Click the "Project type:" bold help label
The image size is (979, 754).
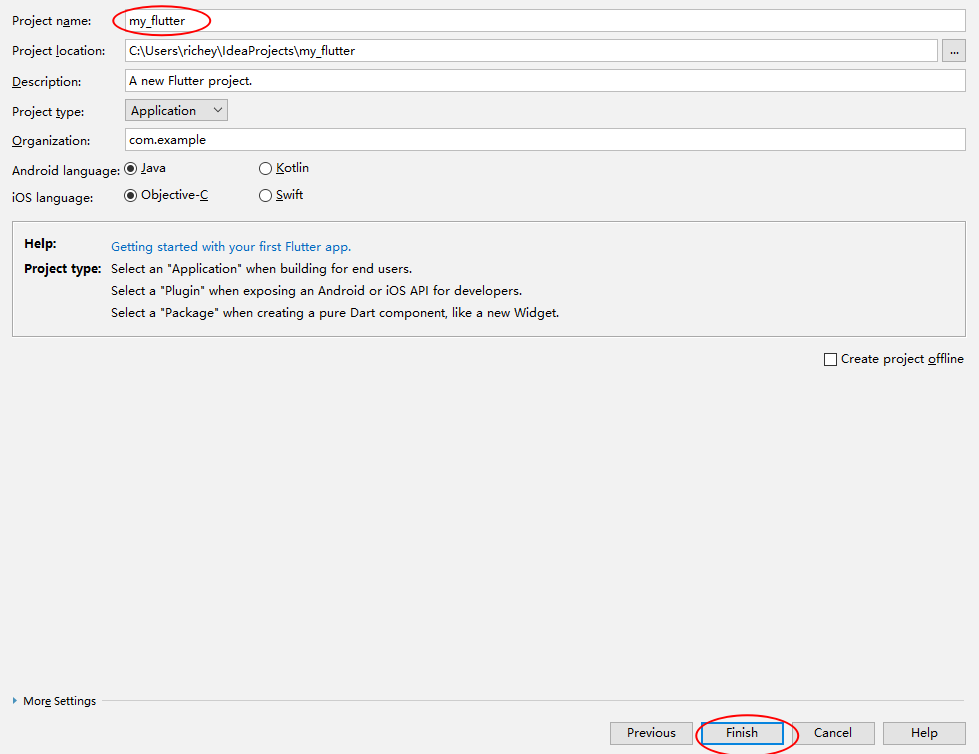(62, 268)
